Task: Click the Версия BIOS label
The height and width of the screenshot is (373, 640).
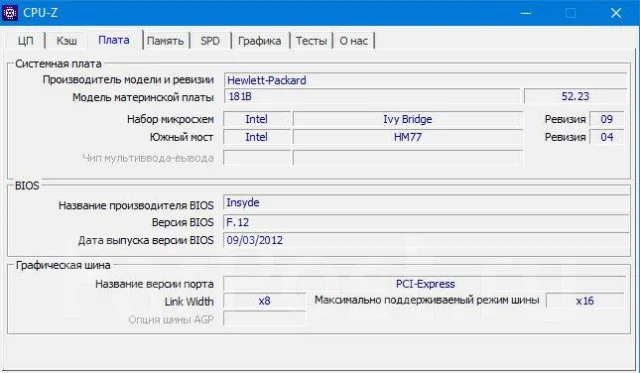Action: pos(182,222)
